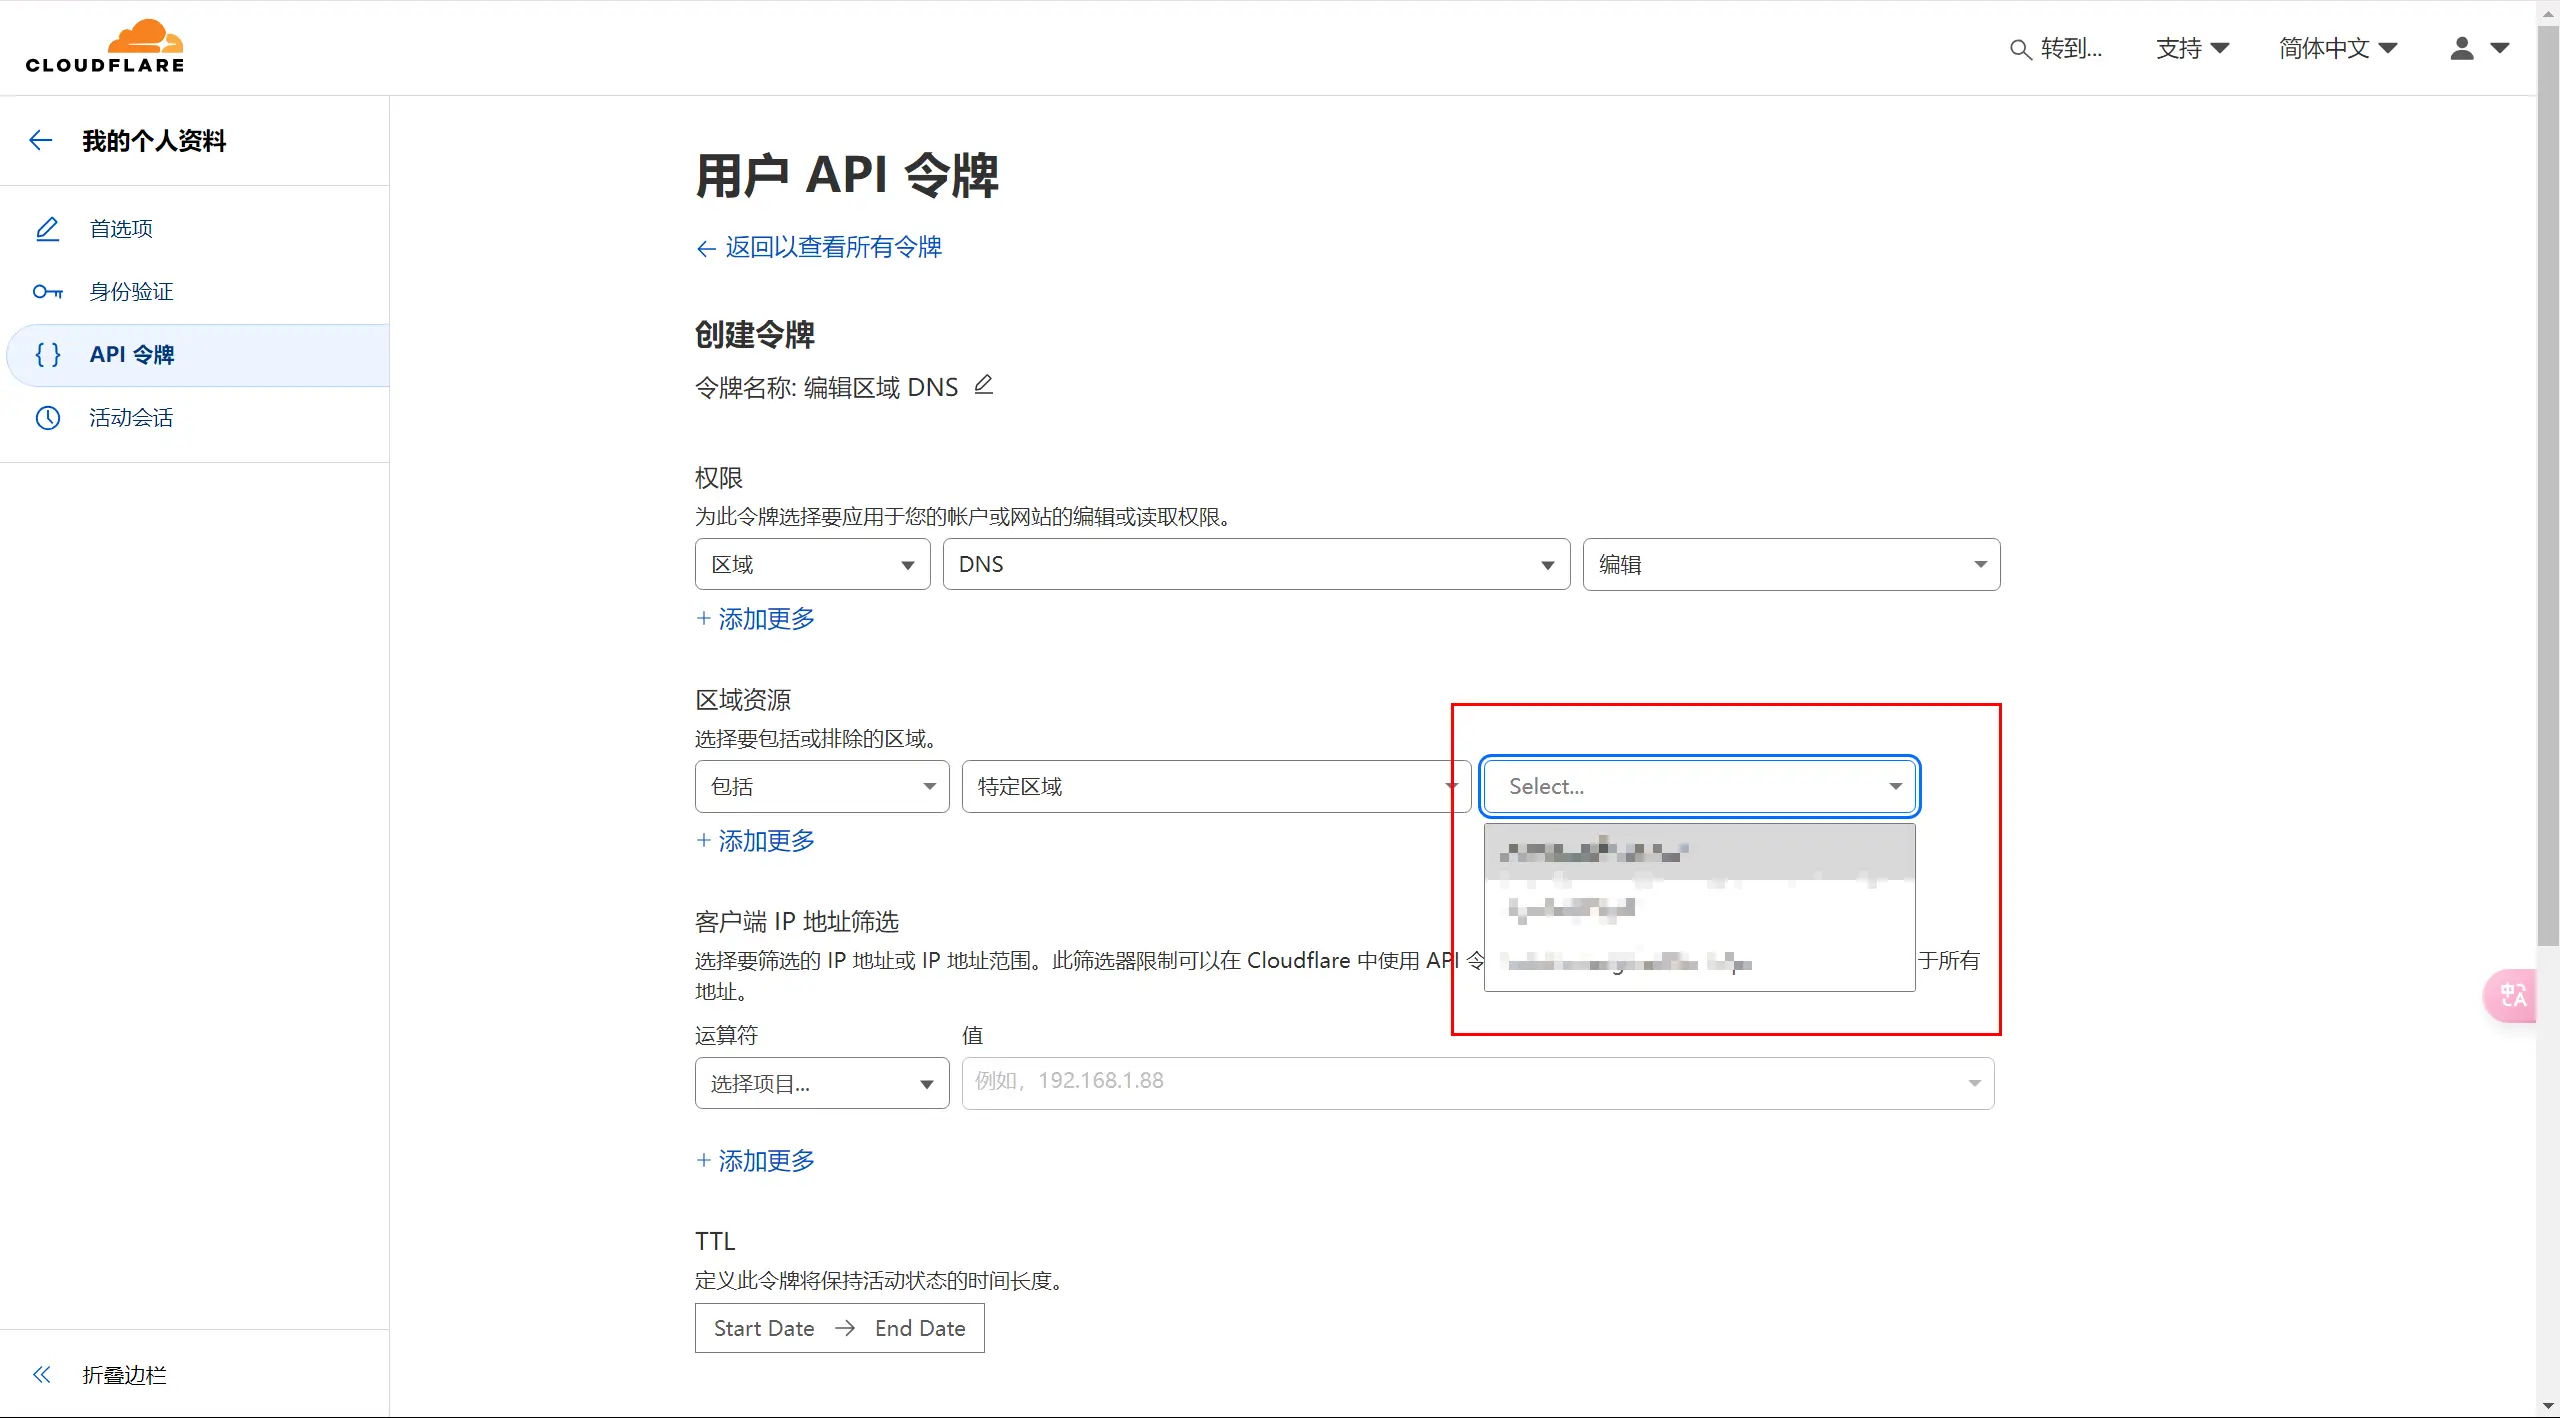Click the search magnifier icon 转到
Viewport: 2560px width, 1418px height.
pyautogui.click(x=2020, y=49)
